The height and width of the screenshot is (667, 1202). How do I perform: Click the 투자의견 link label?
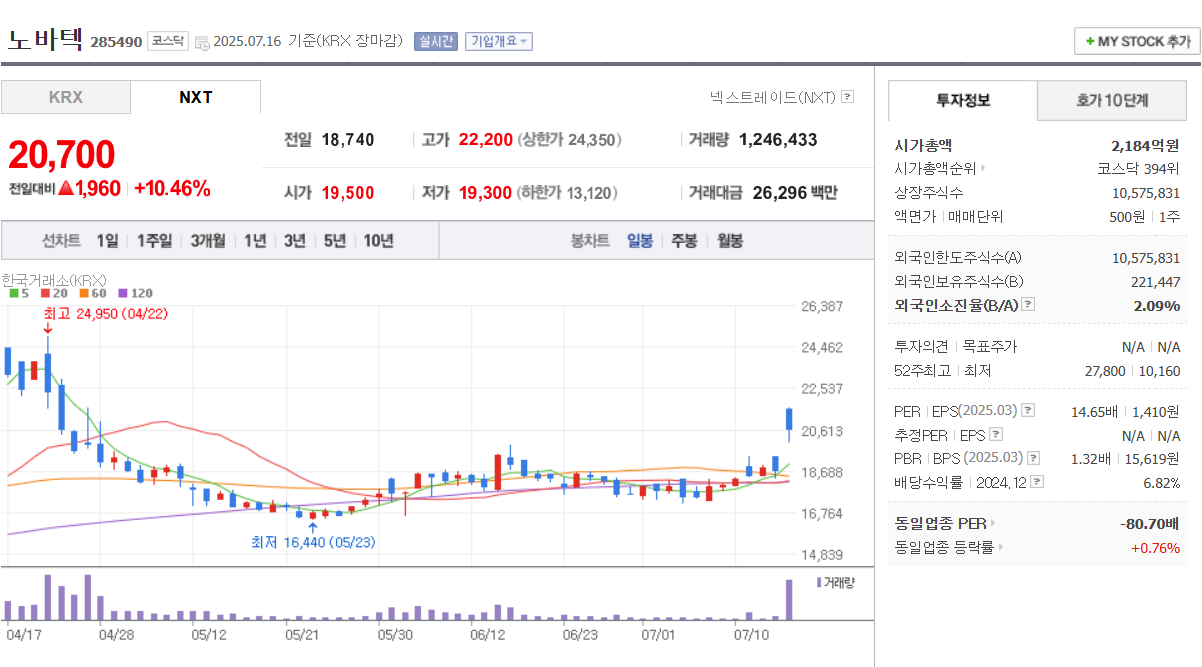(920, 347)
